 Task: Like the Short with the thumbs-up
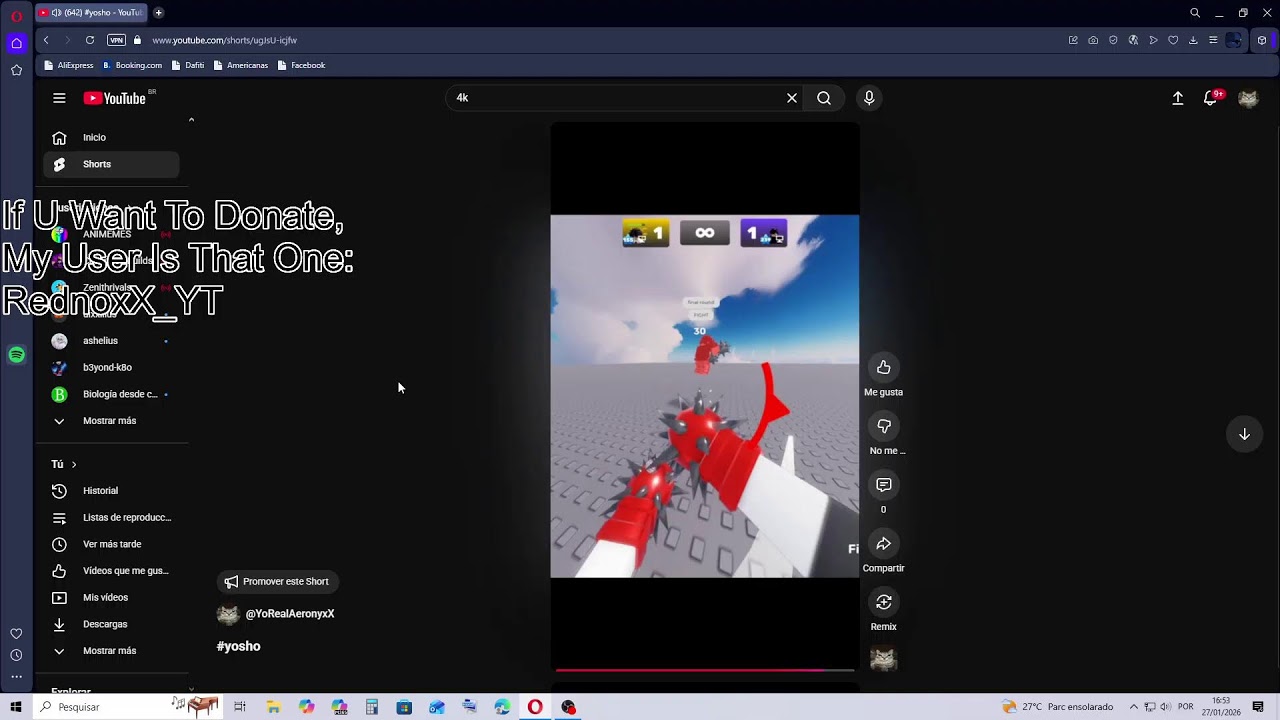coord(883,367)
